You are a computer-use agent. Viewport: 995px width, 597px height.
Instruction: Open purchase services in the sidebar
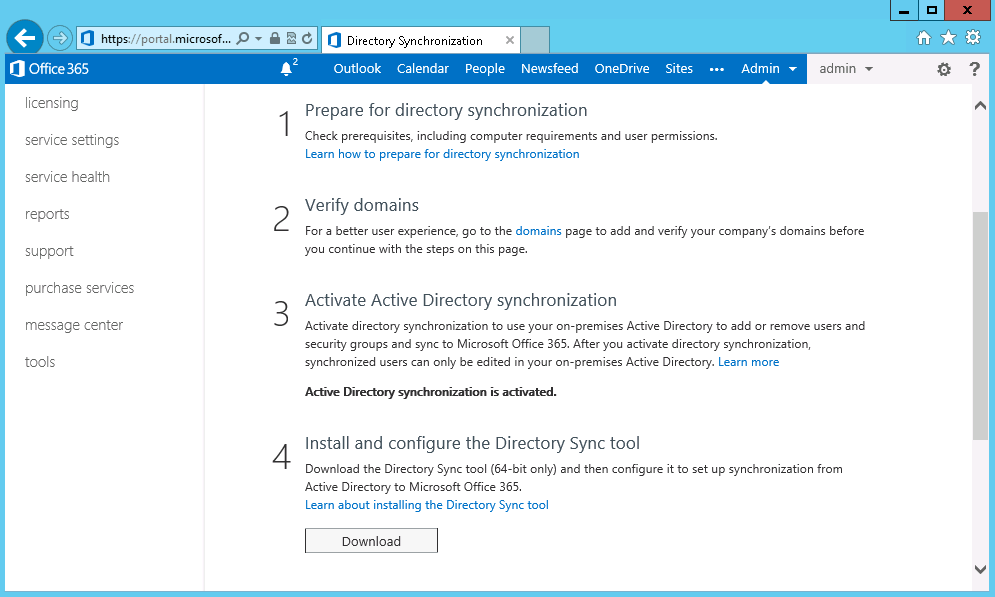(x=80, y=288)
